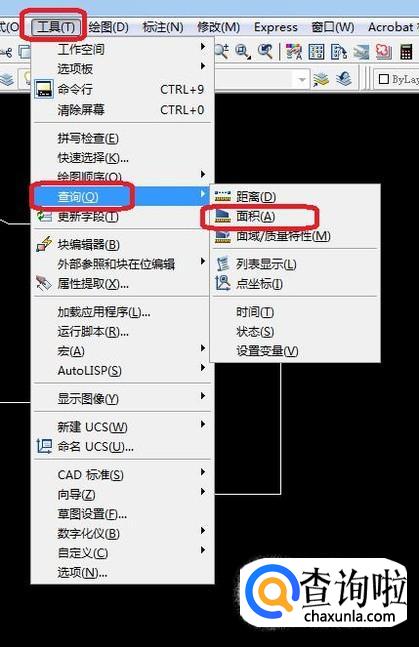The width and height of the screenshot is (419, 647).
Task: Click the DesignCenter grid icon
Action: (316, 52)
